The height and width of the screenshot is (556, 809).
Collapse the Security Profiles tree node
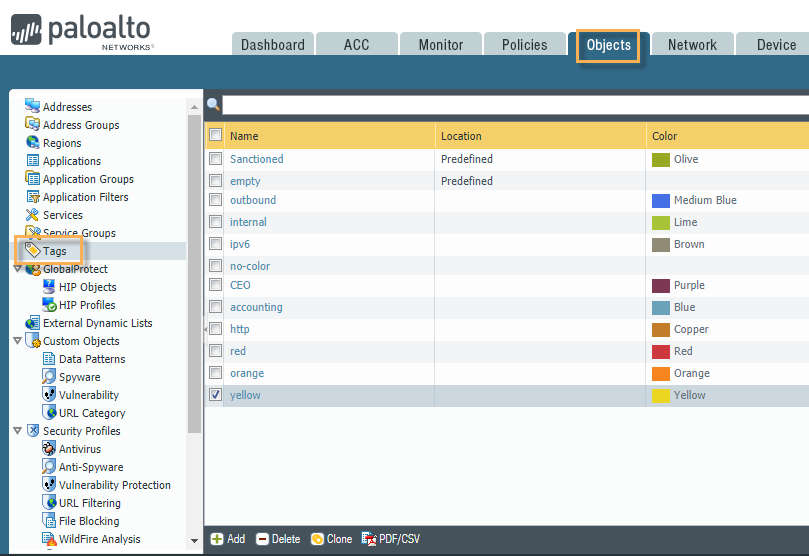[18, 431]
